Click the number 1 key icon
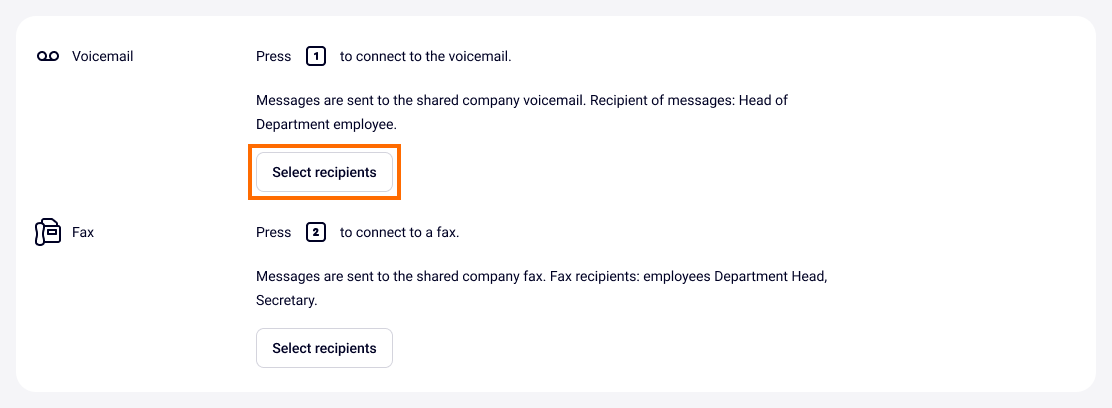Screen dimensions: 1112x408 (316, 57)
